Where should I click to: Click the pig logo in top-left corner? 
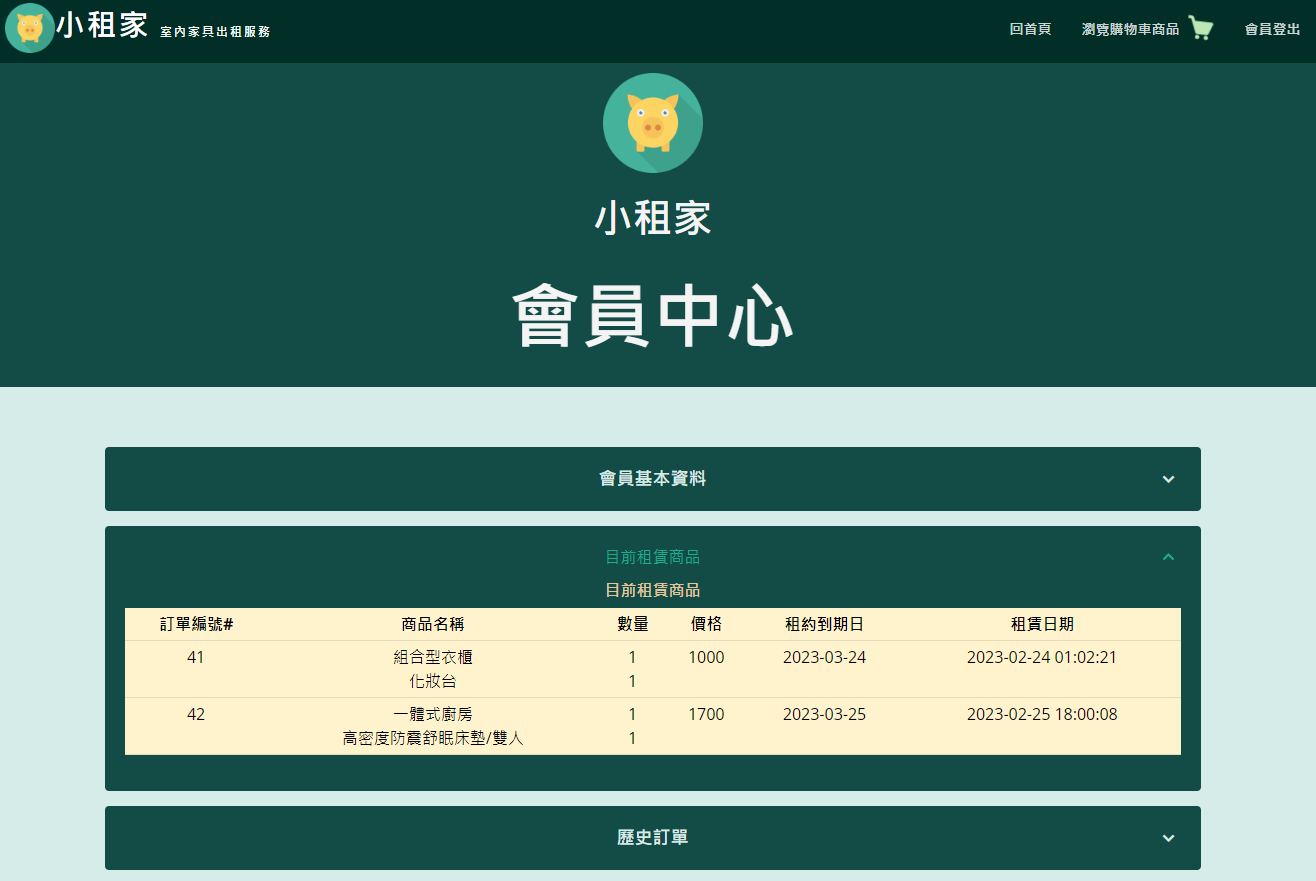tap(30, 28)
